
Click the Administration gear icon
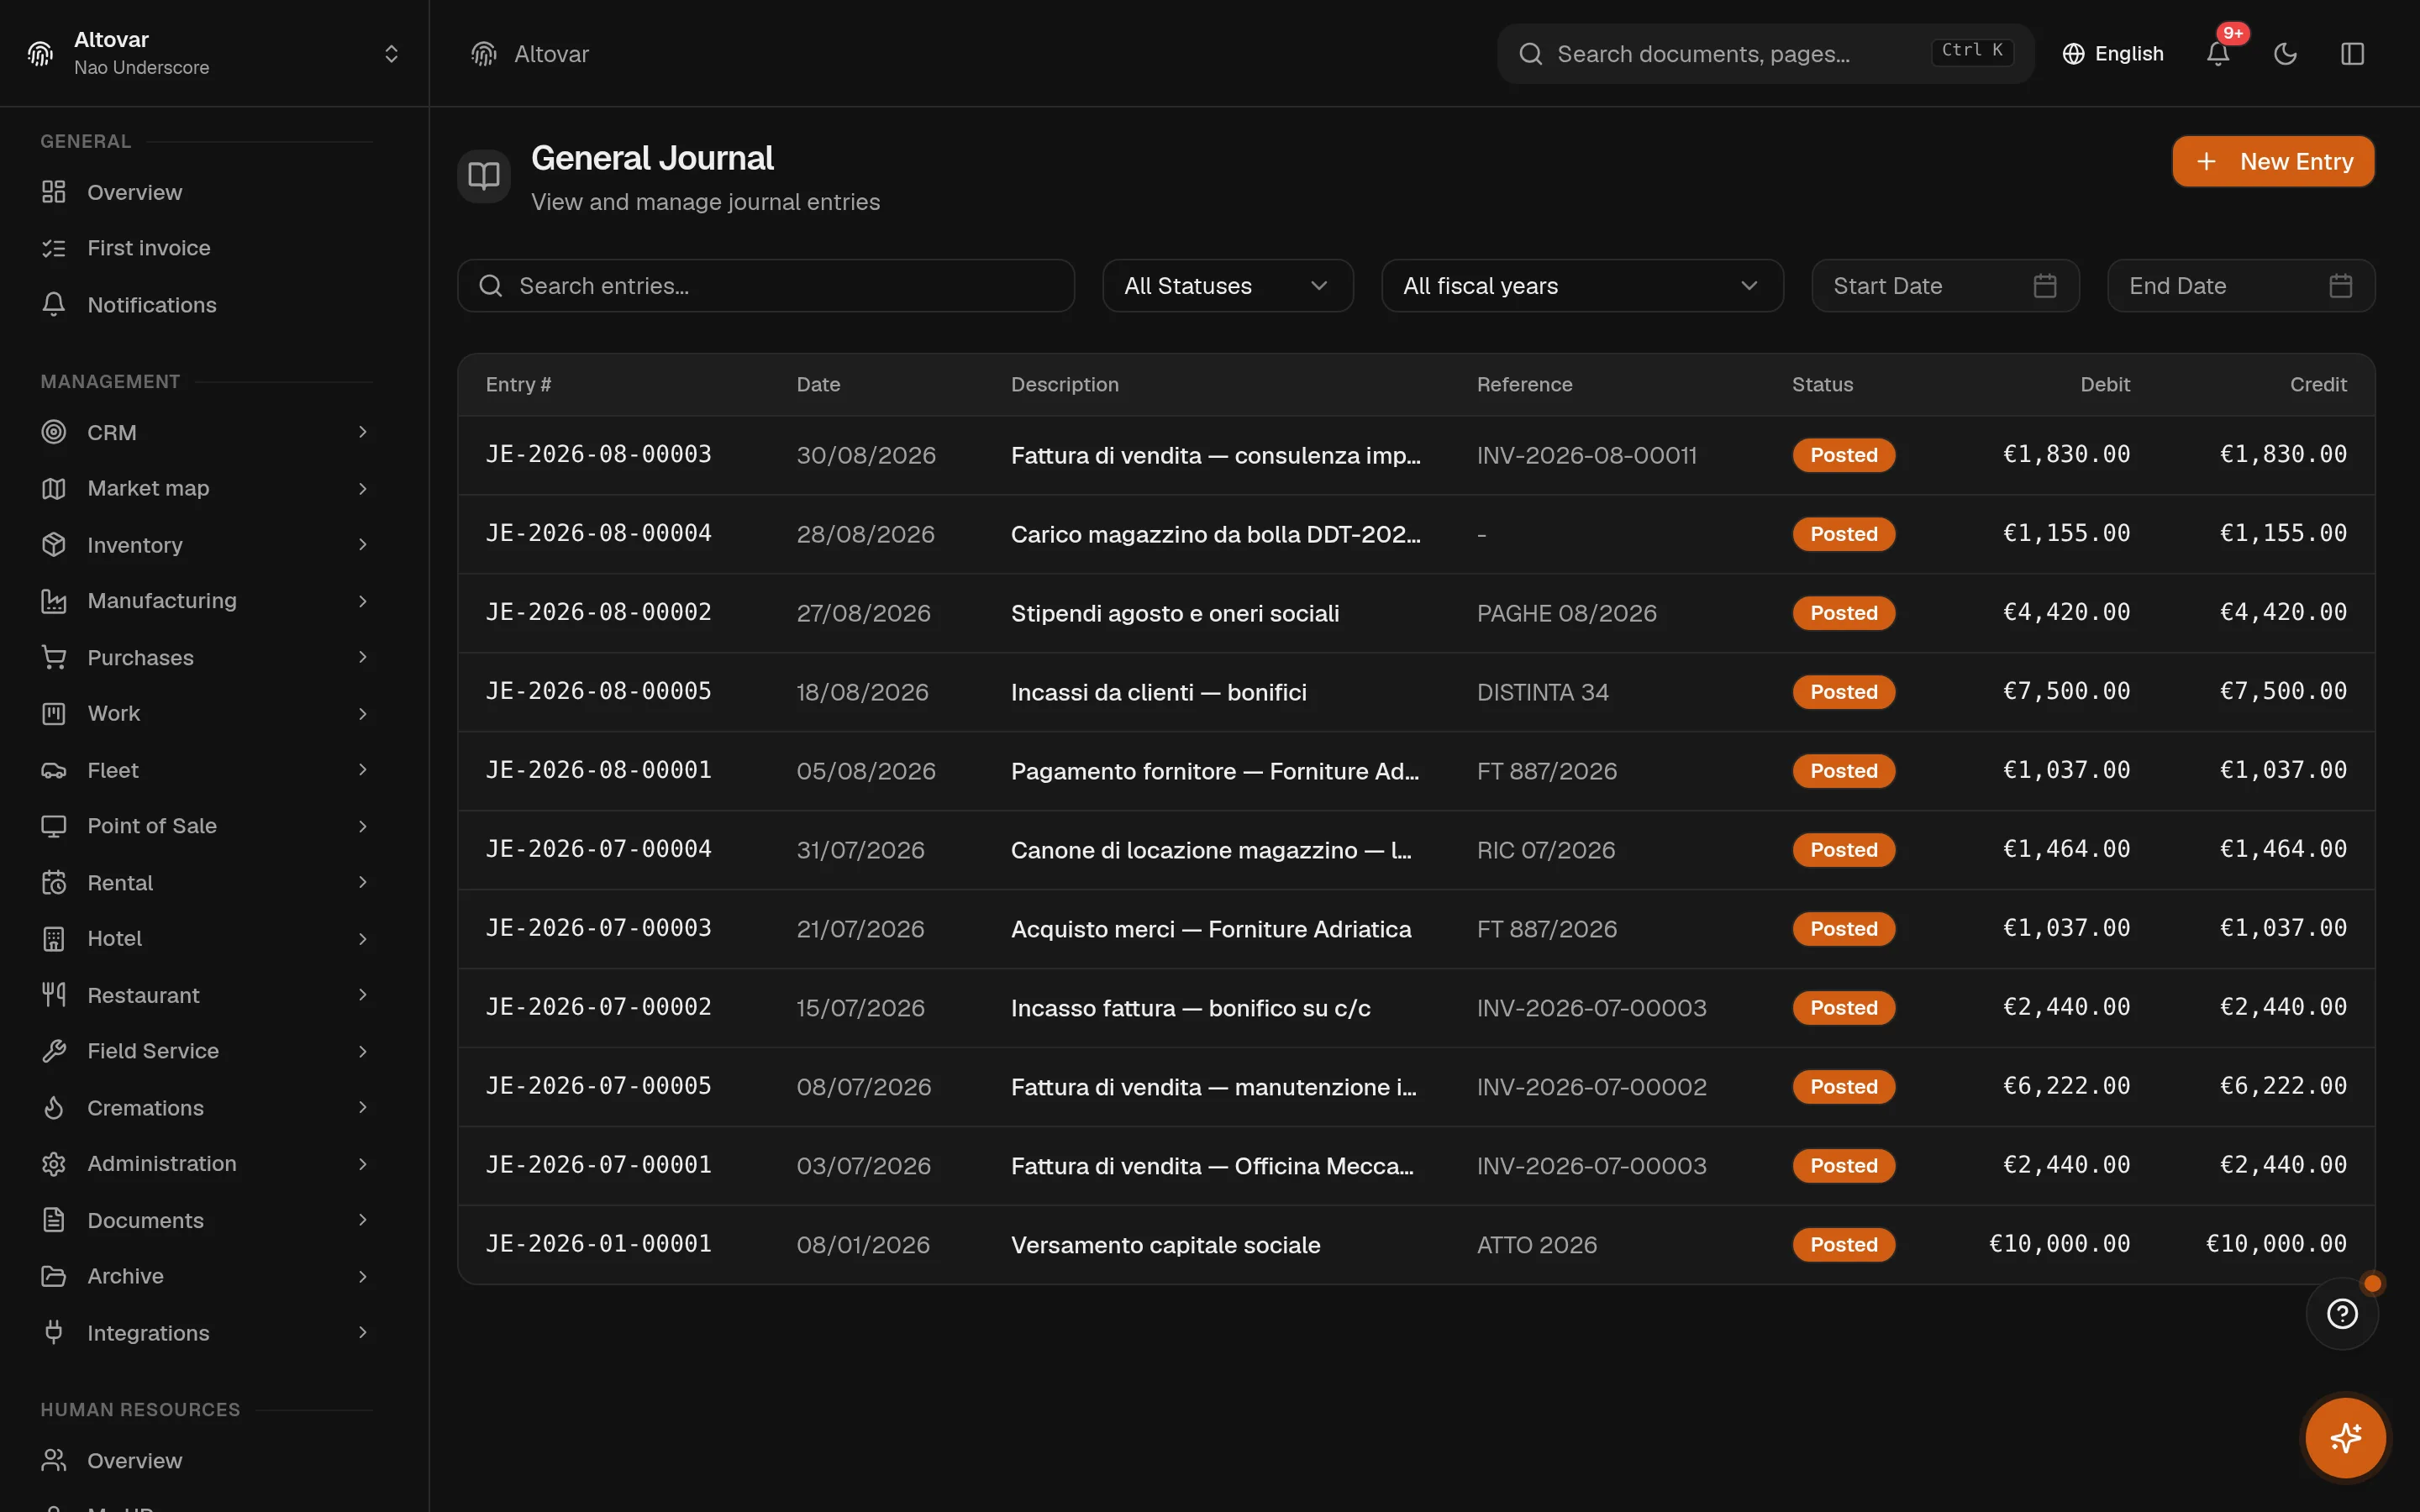[x=54, y=1164]
